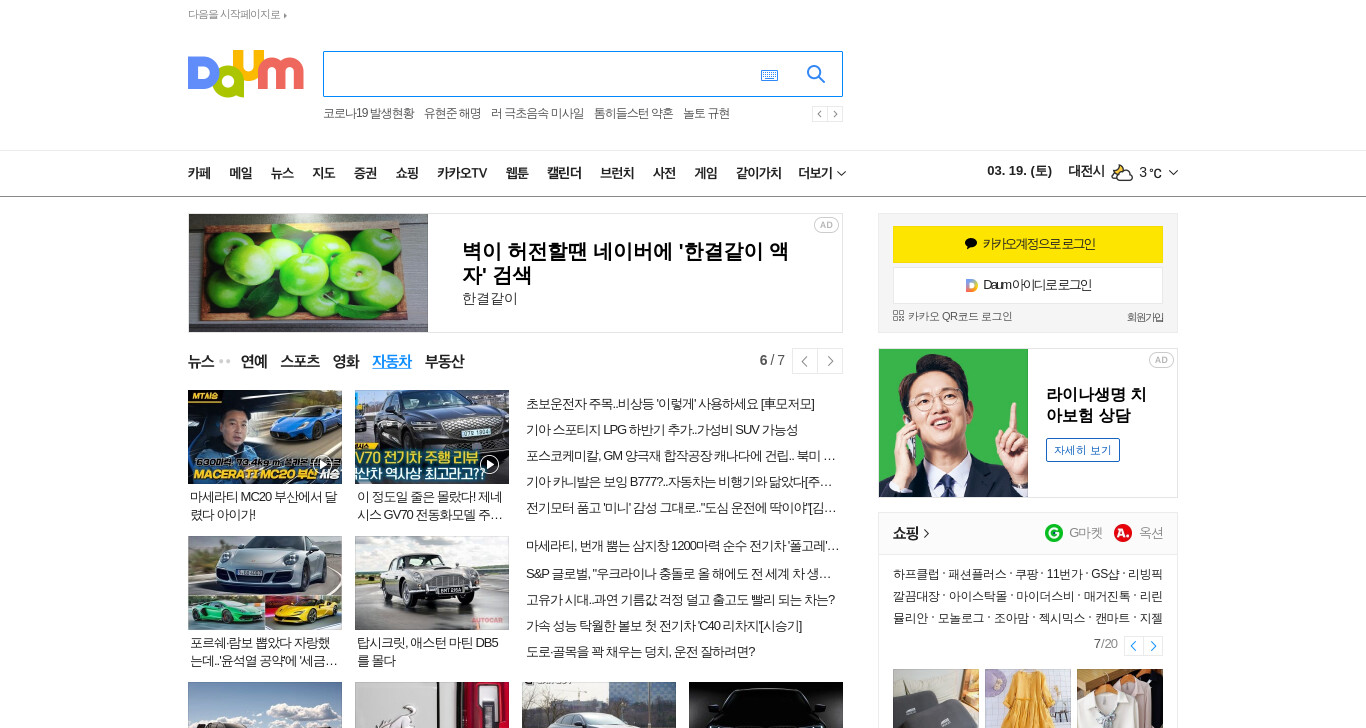Open yellow dress product thumbnail
The image size is (1366, 728).
[1028, 698]
